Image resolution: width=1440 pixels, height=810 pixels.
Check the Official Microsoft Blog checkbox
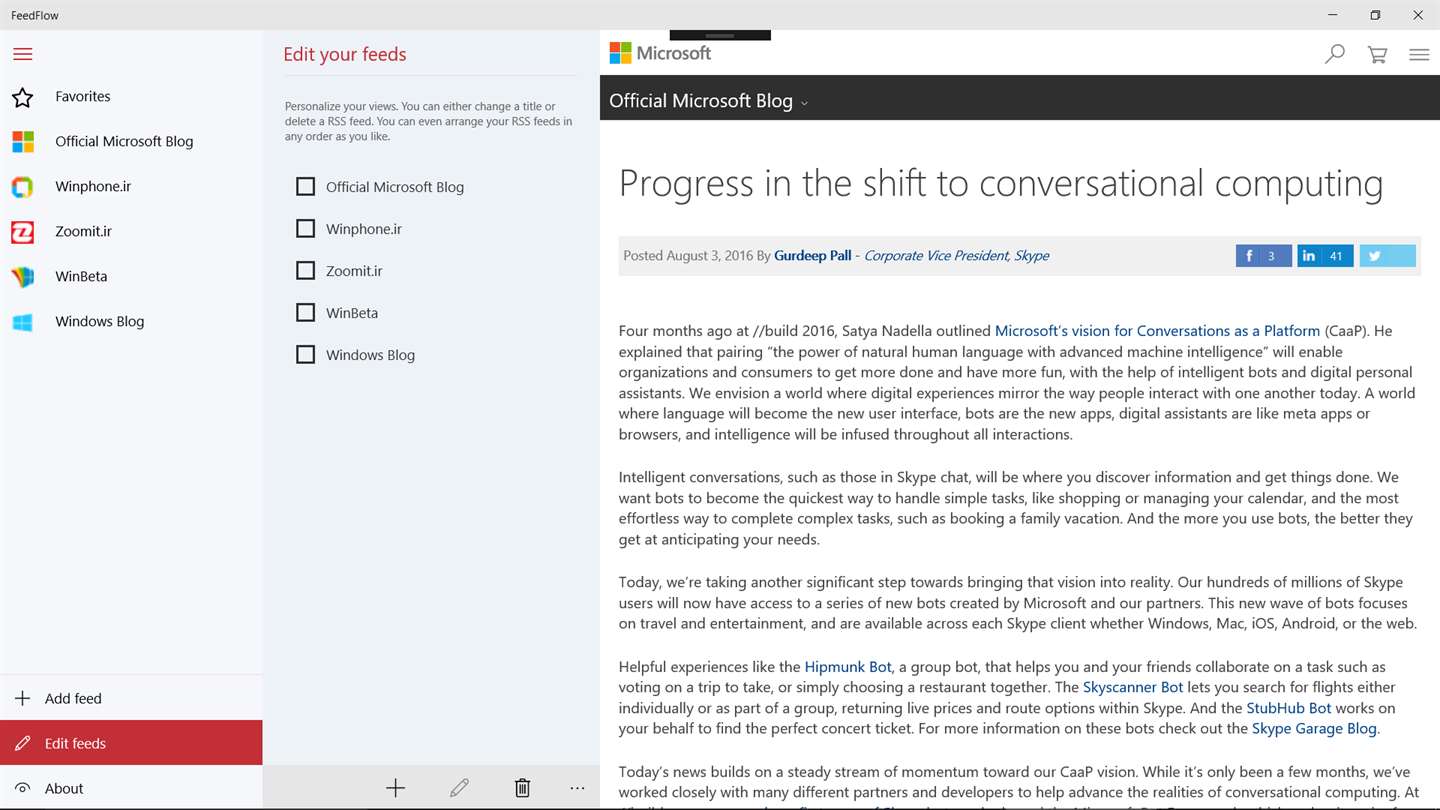tap(306, 187)
